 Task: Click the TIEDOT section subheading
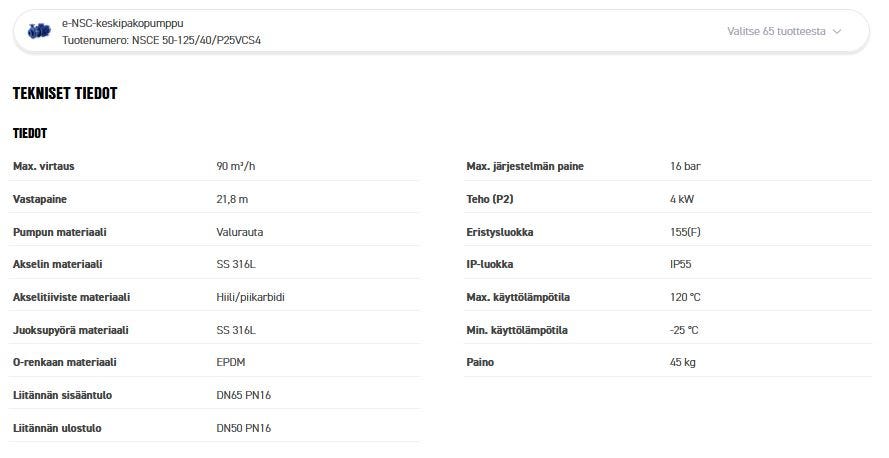pyautogui.click(x=30, y=133)
